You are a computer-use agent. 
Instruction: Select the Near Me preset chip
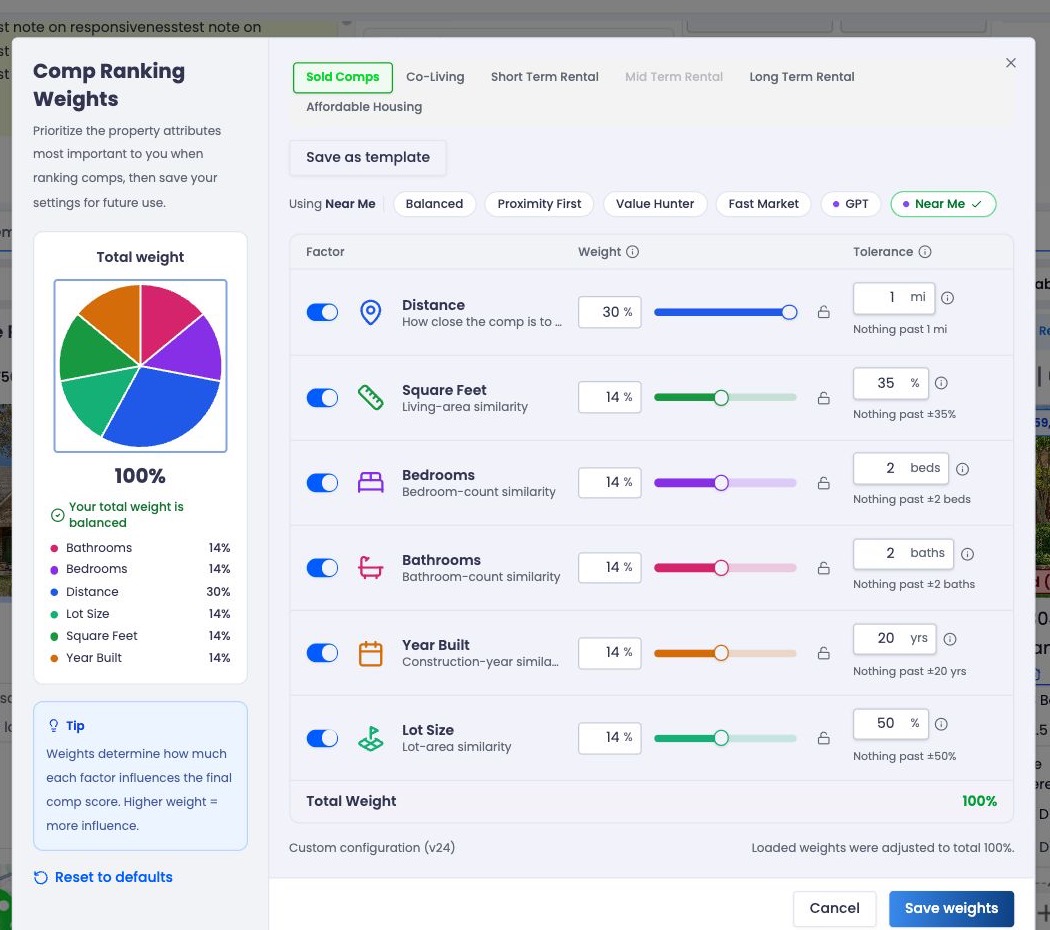(943, 204)
